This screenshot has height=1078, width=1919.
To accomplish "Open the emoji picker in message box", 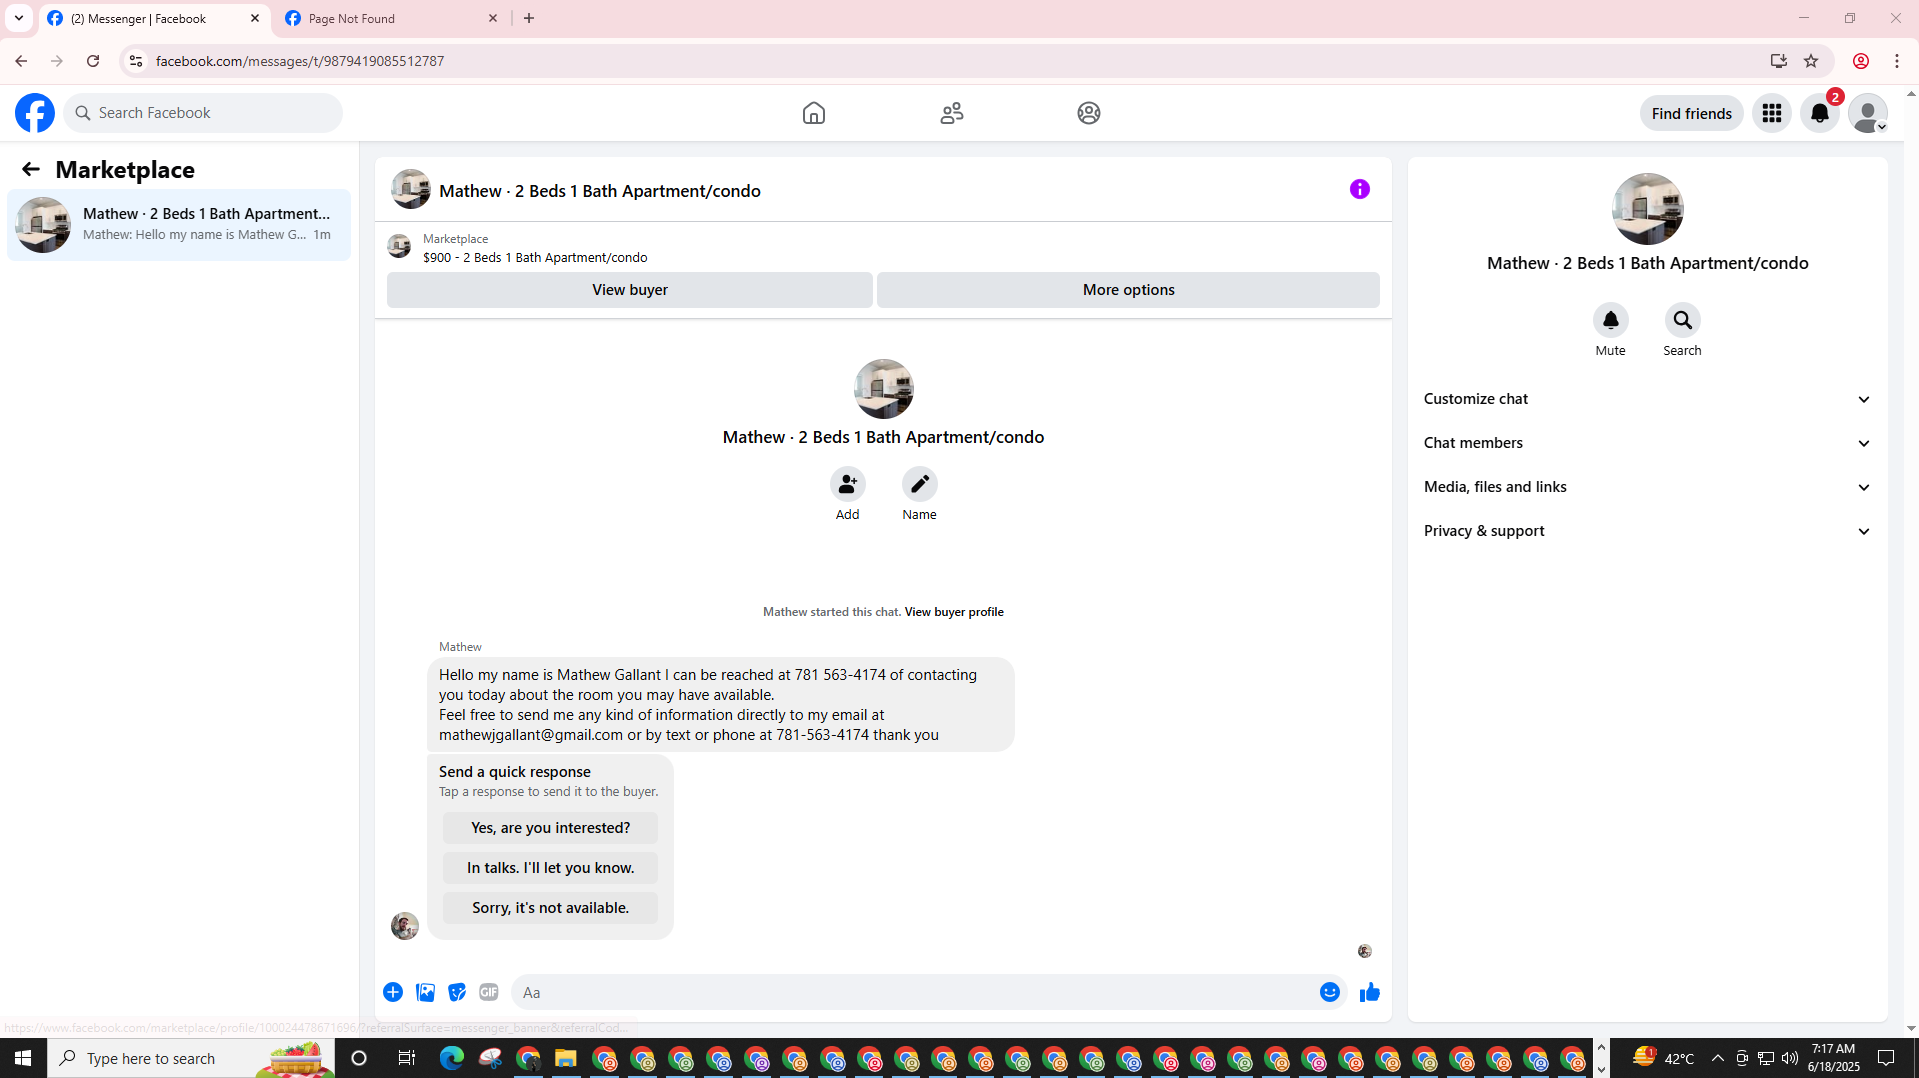I will click(x=1330, y=992).
